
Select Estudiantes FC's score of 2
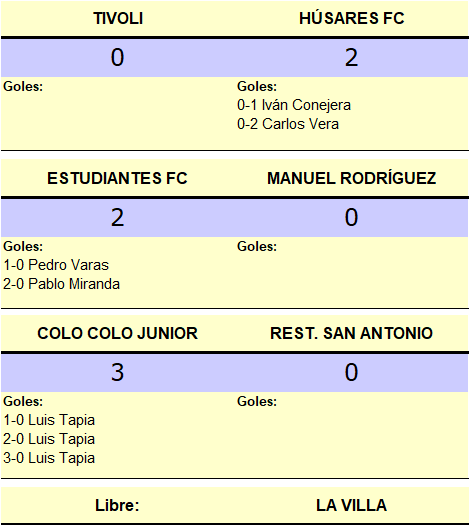(x=118, y=217)
